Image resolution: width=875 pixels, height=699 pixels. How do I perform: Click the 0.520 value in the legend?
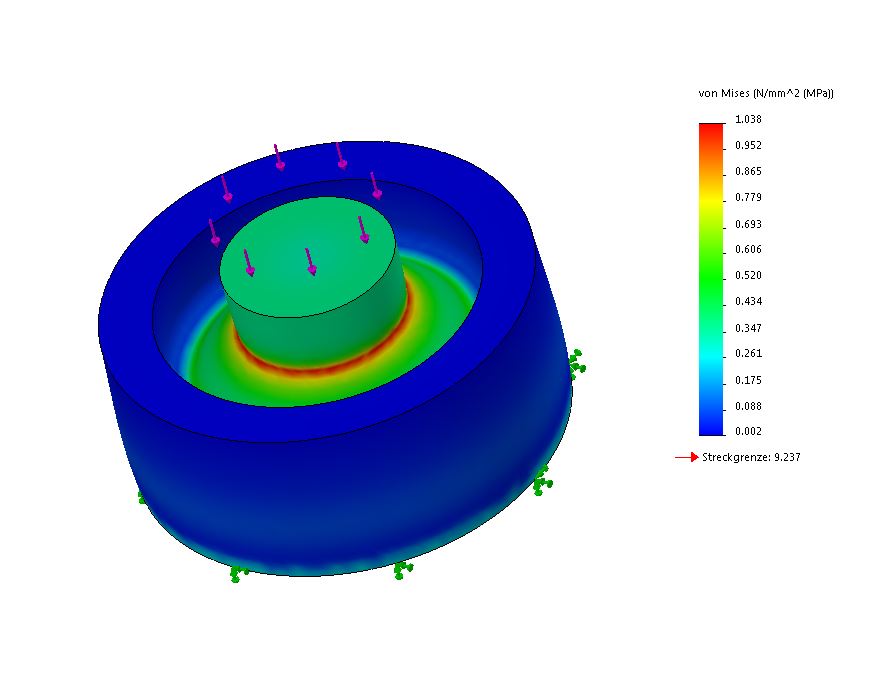click(x=748, y=275)
